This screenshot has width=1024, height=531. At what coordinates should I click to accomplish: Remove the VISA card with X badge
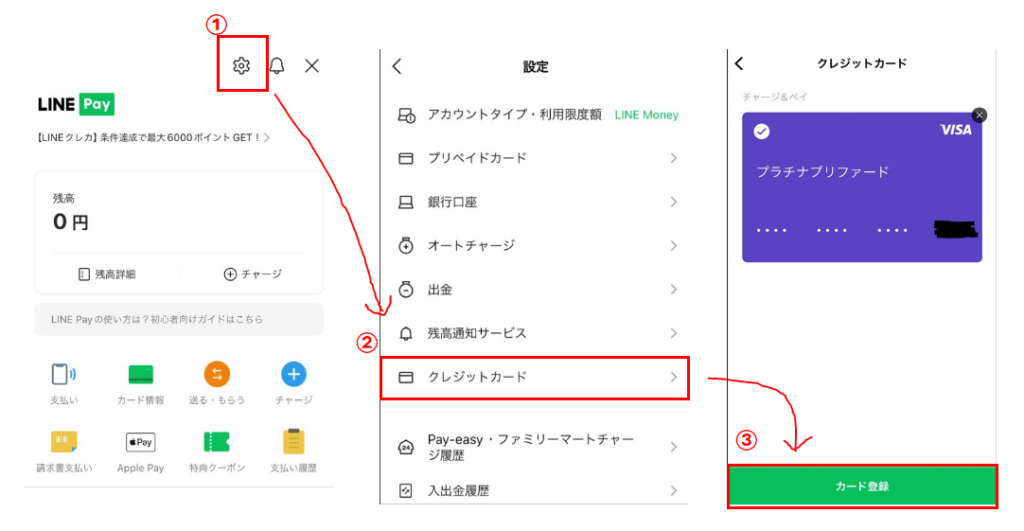(x=979, y=115)
